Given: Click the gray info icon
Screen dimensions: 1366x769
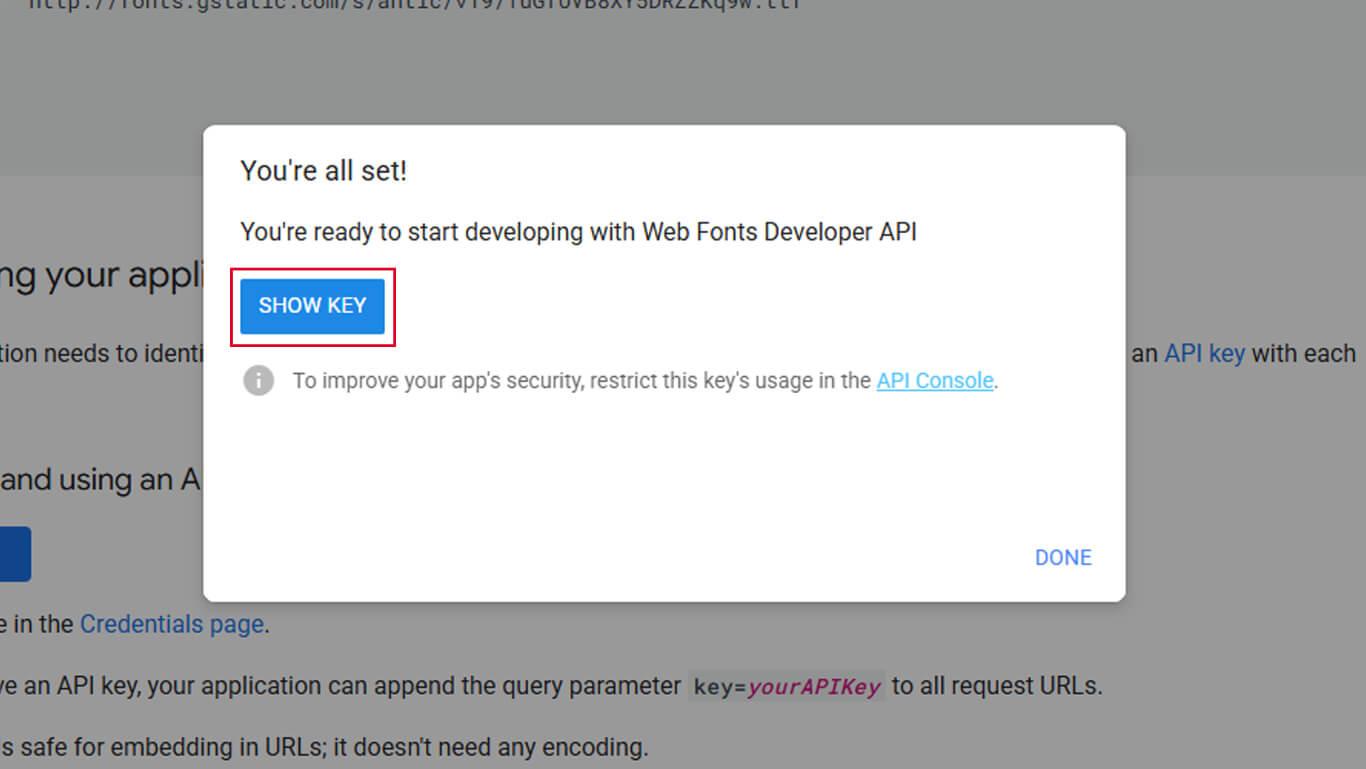Looking at the screenshot, I should click(x=258, y=381).
